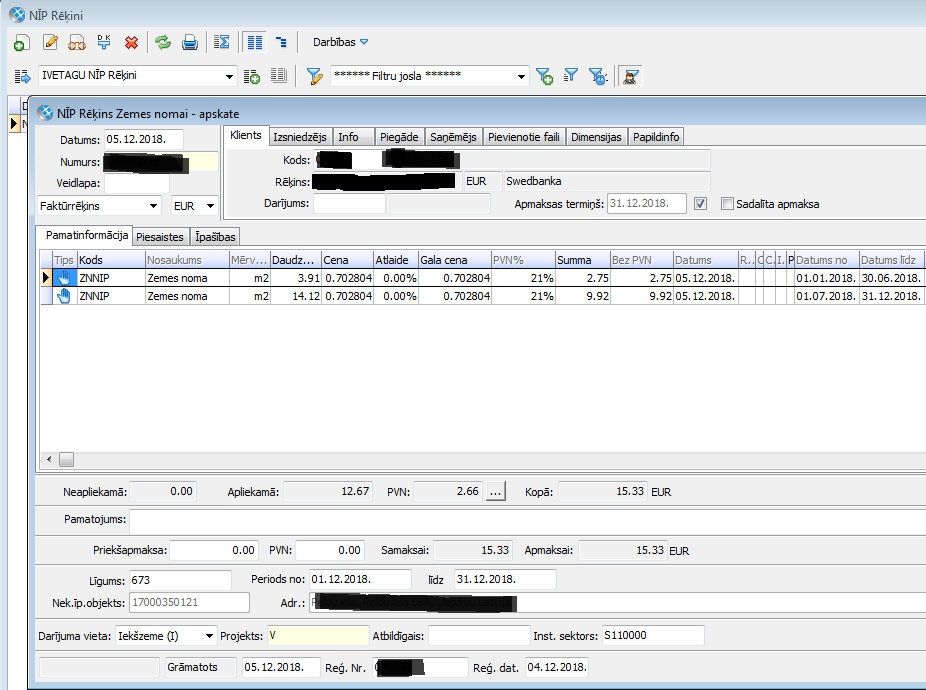Click the gray columns layout icon
This screenshot has height=690, width=926.
pos(278,76)
